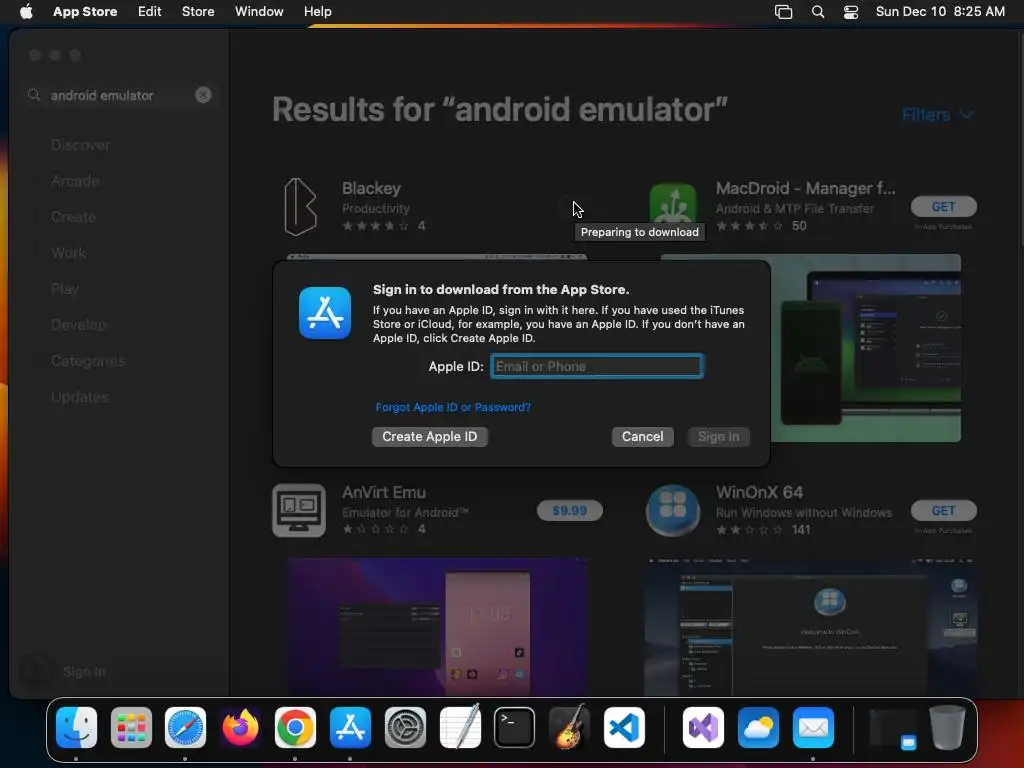This screenshot has width=1024, height=768.
Task: Open the App Store menu
Action: 85,11
